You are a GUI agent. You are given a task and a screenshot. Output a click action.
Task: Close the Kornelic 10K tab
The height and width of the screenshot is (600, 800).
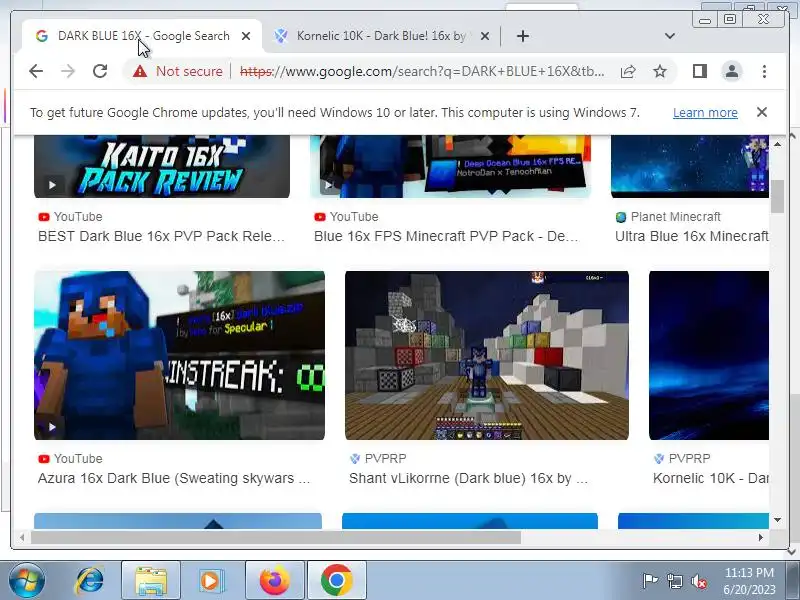coord(485,36)
